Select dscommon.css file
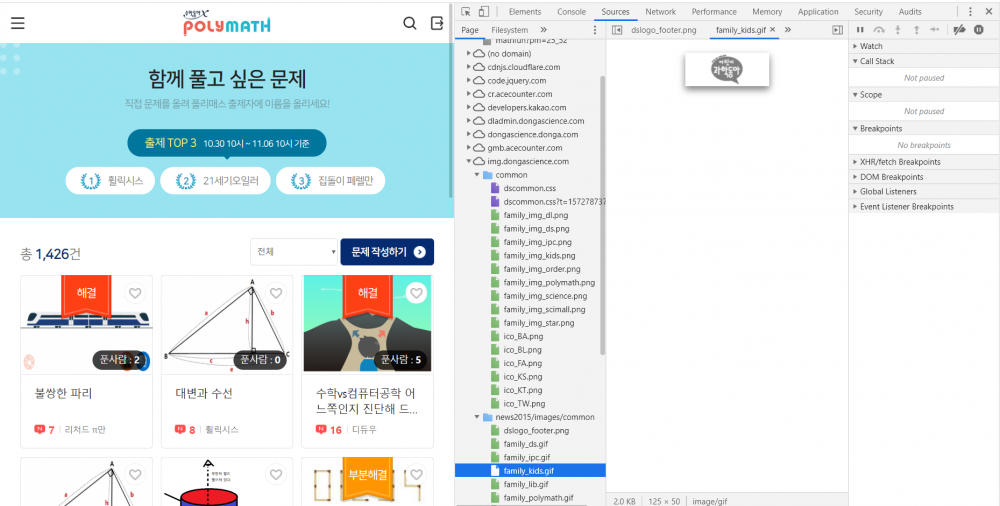The image size is (1000, 506). pos(529,188)
